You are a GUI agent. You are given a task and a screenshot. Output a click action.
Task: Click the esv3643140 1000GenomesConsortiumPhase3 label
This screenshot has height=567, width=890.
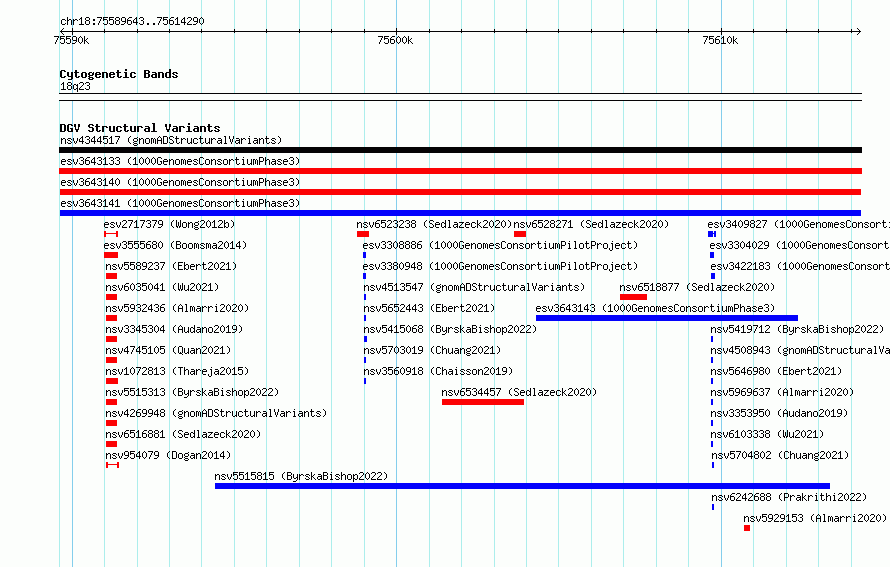pos(180,182)
